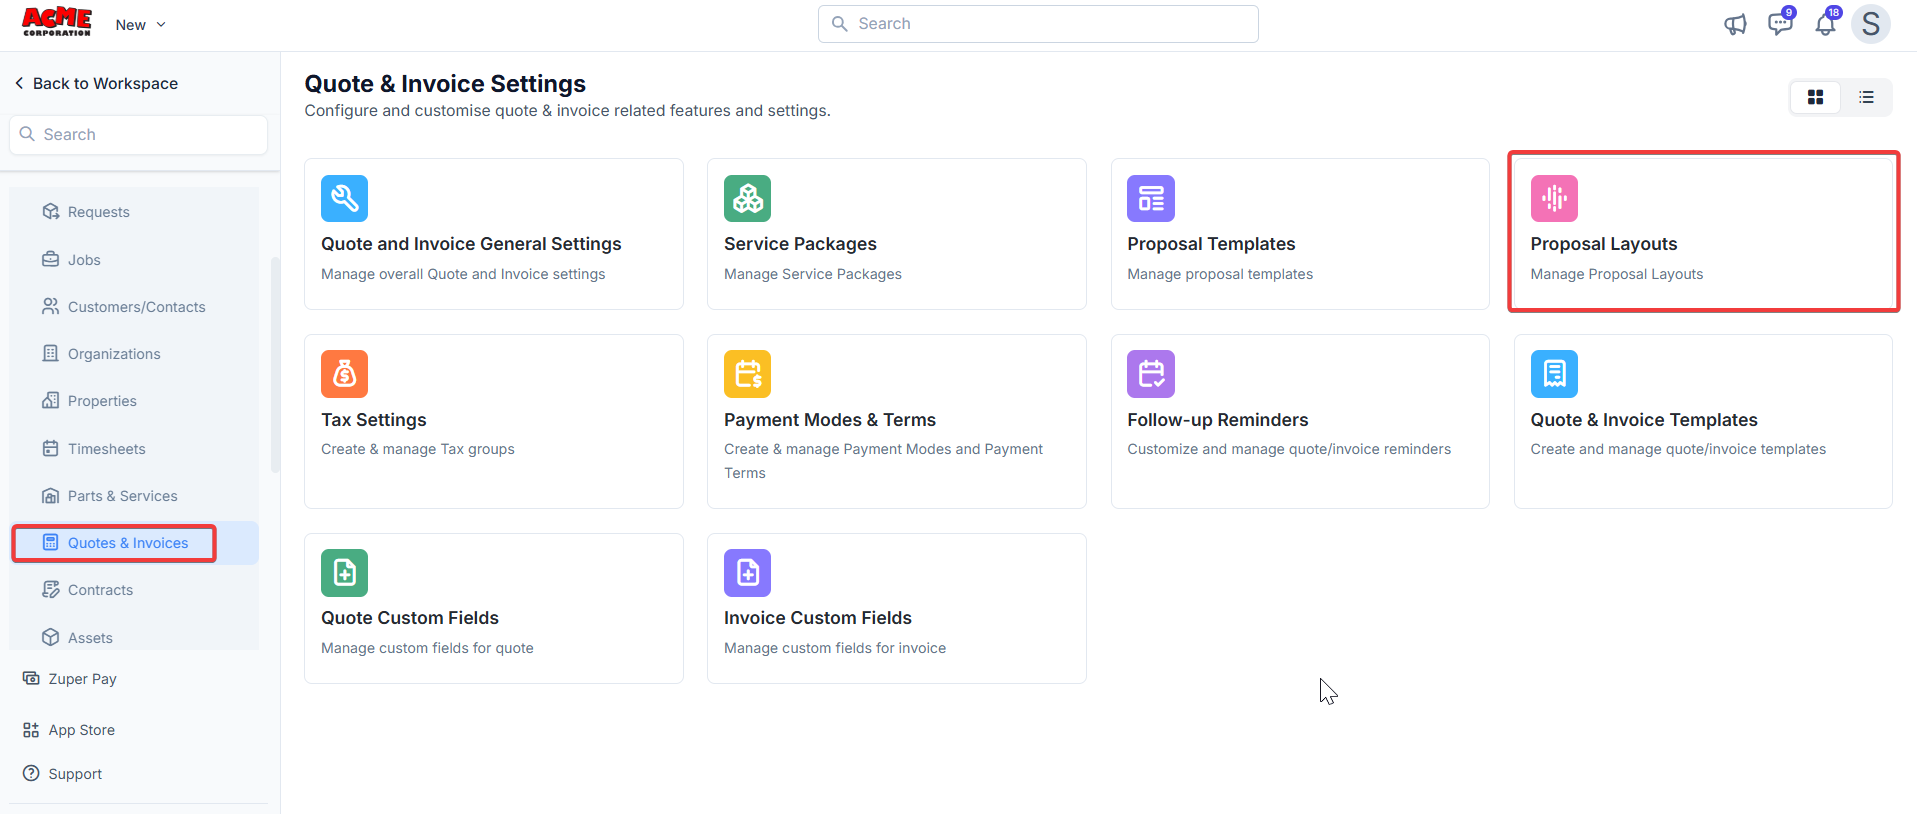Click the top global Search field
The image size is (1917, 814).
tap(1038, 24)
